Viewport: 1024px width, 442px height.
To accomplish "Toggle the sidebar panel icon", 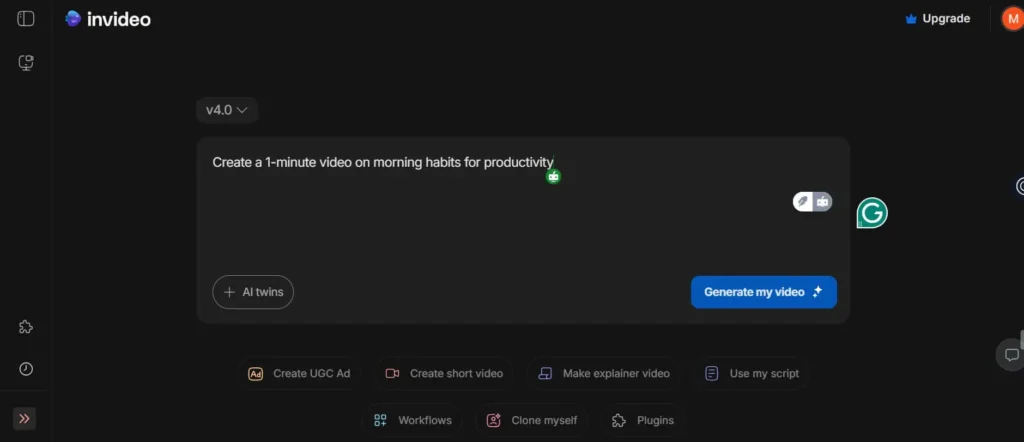I will (26, 19).
